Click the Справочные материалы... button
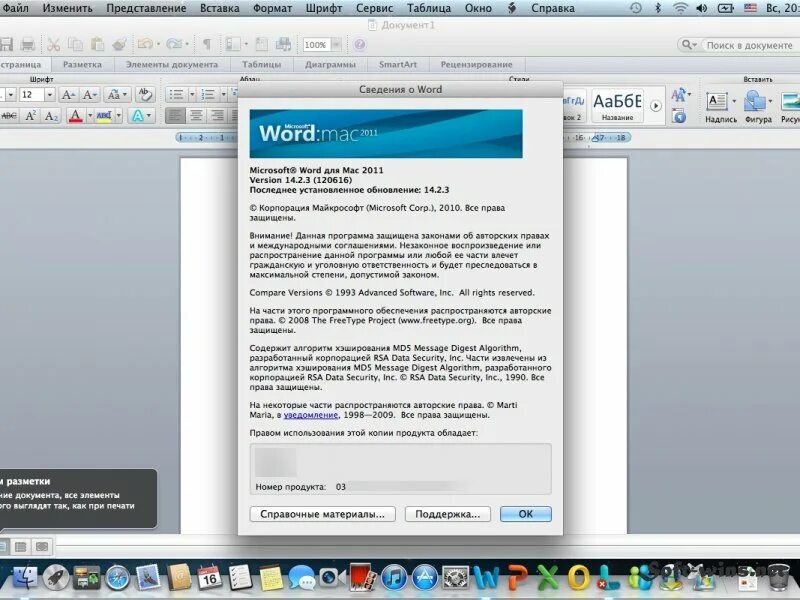The width and height of the screenshot is (800, 600). coord(322,514)
